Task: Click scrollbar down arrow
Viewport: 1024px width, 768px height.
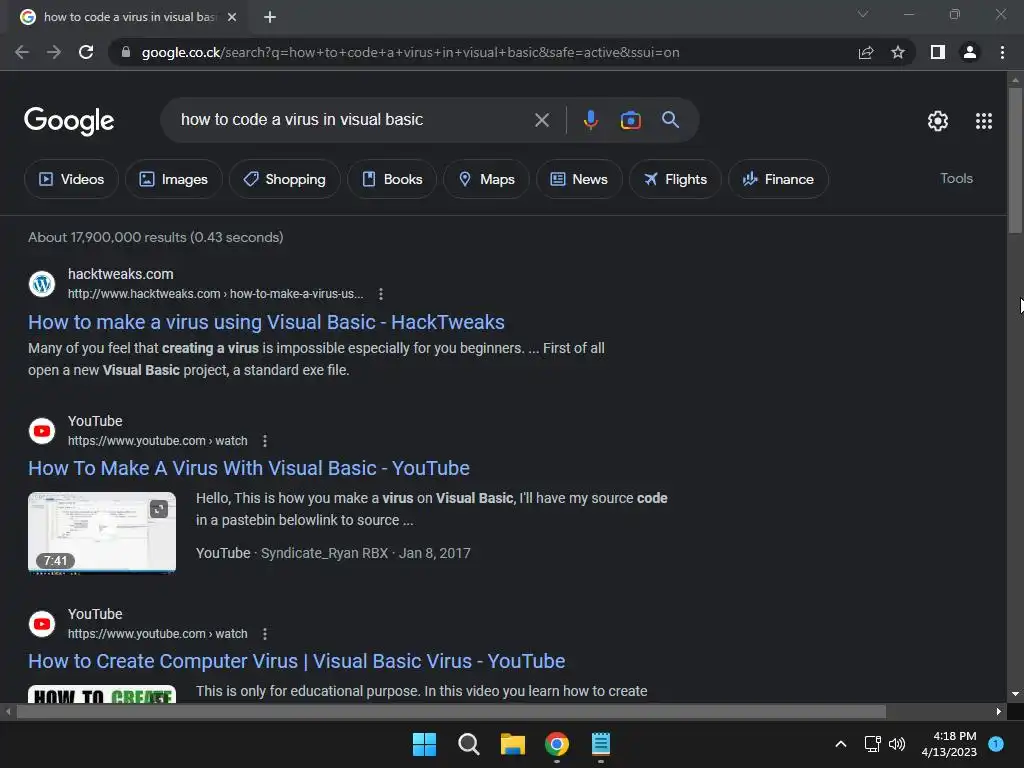Action: coord(1015,694)
